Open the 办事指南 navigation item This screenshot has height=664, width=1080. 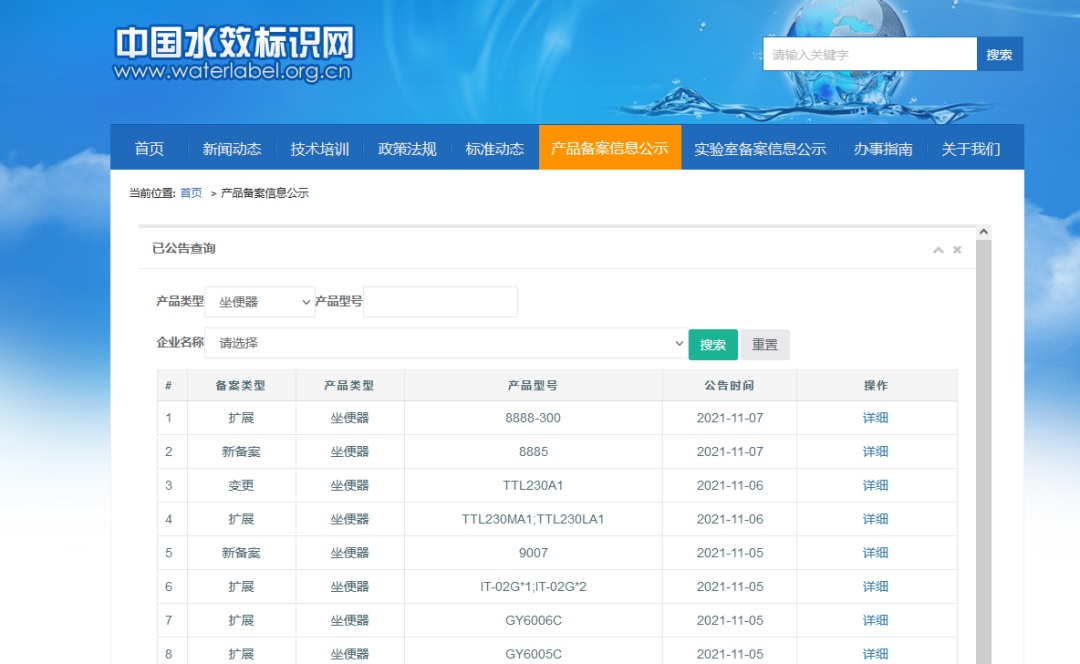click(x=883, y=149)
